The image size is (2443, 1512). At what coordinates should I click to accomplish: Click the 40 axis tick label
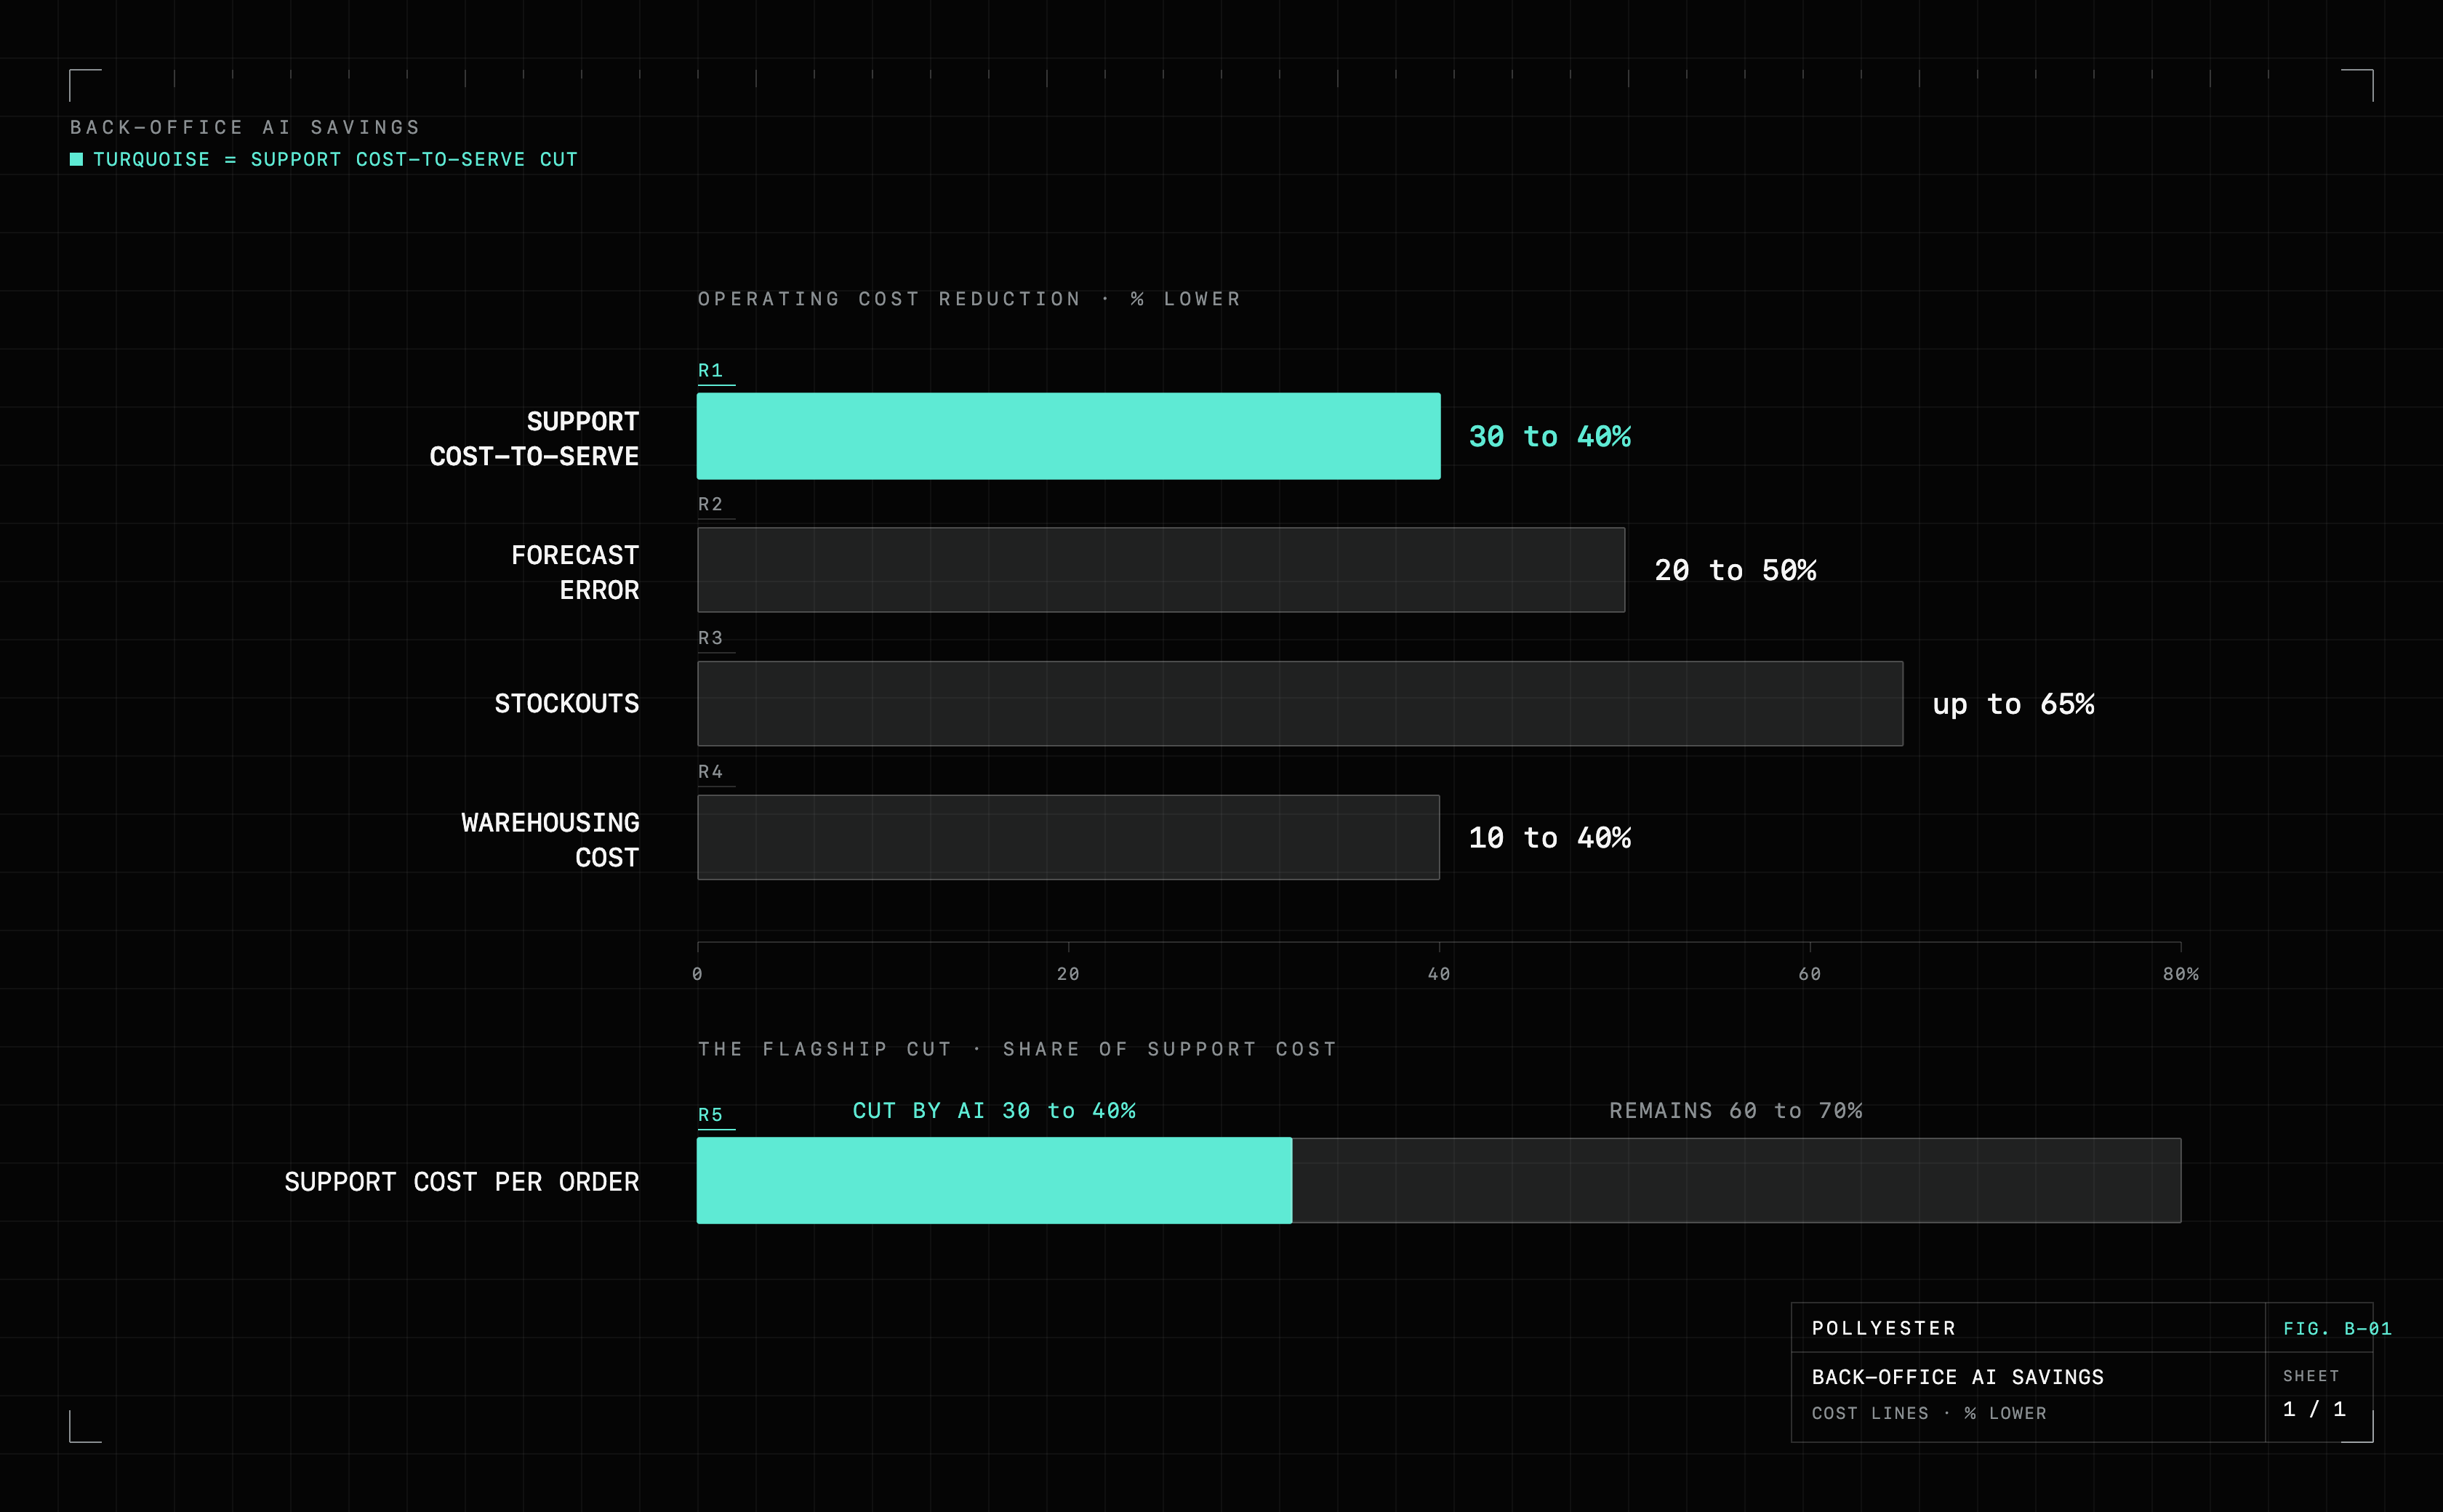[x=1439, y=974]
